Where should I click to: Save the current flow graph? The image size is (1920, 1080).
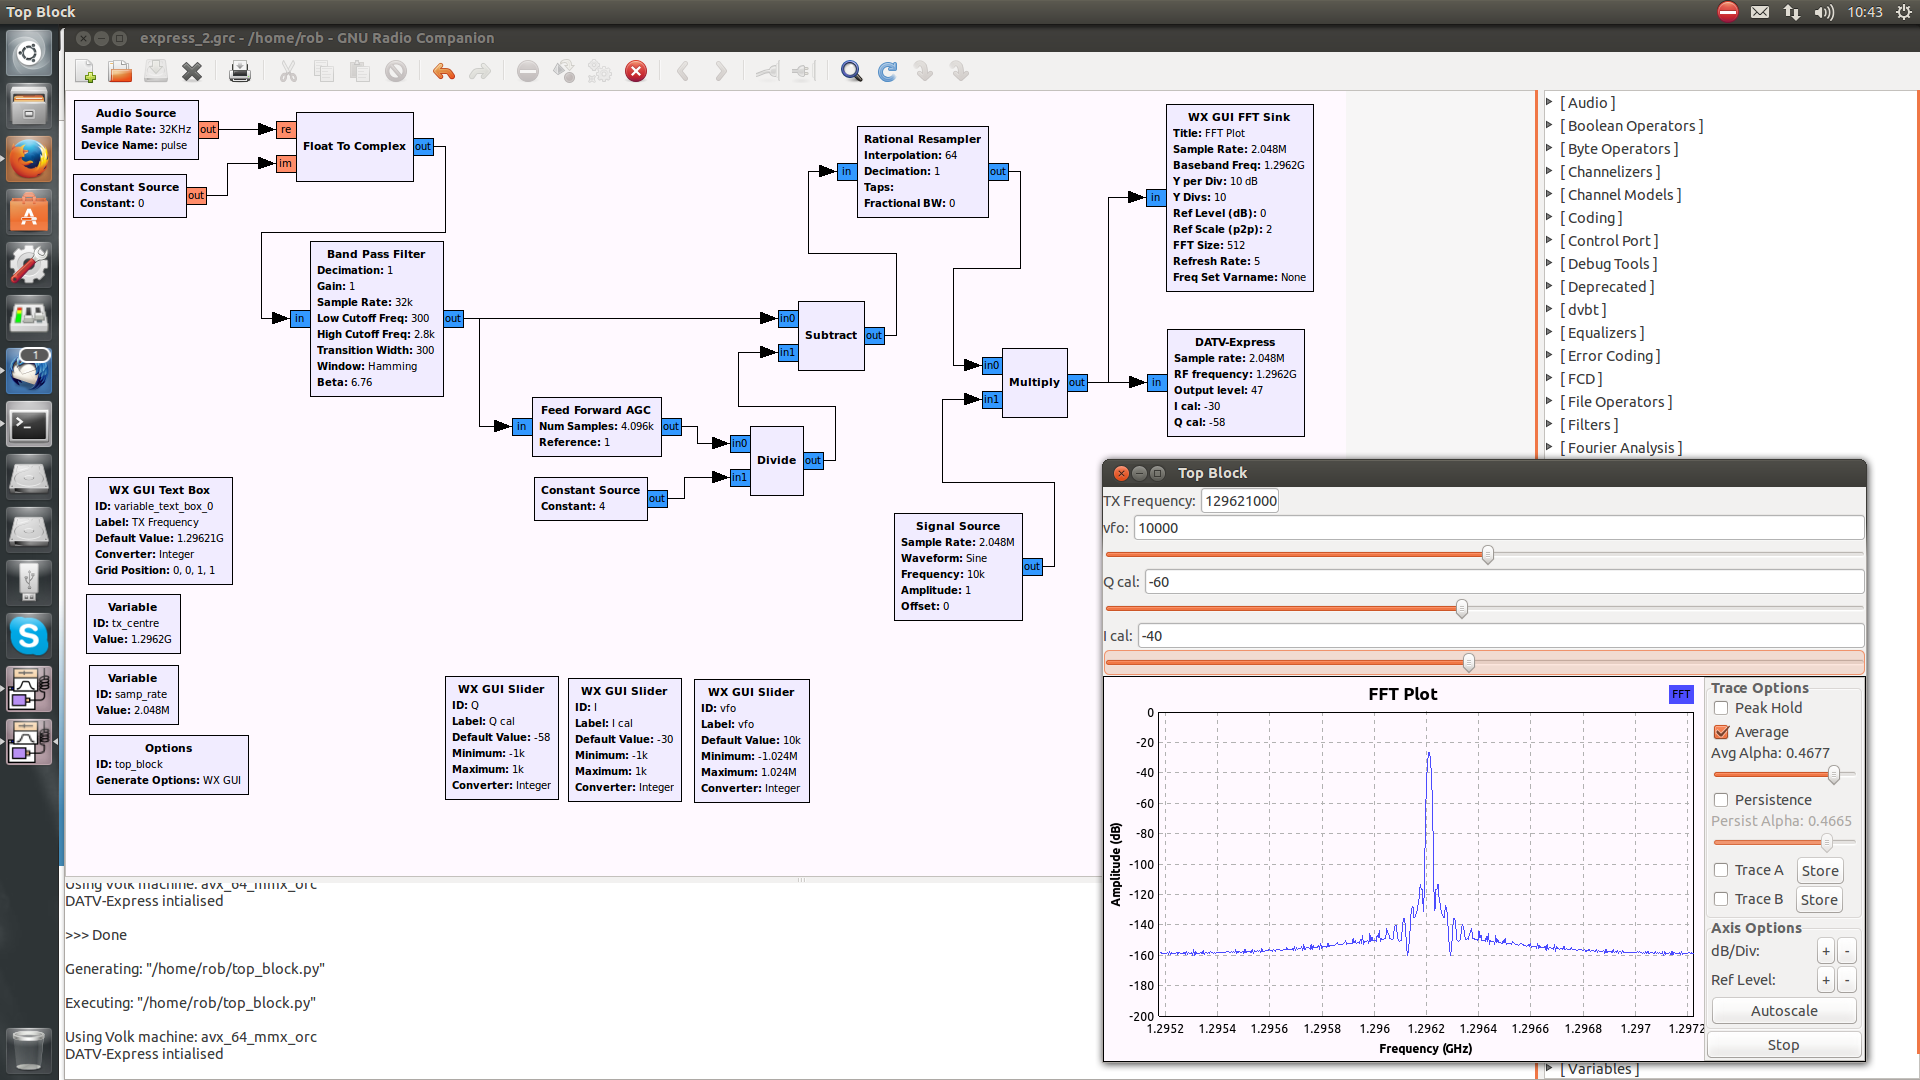156,71
